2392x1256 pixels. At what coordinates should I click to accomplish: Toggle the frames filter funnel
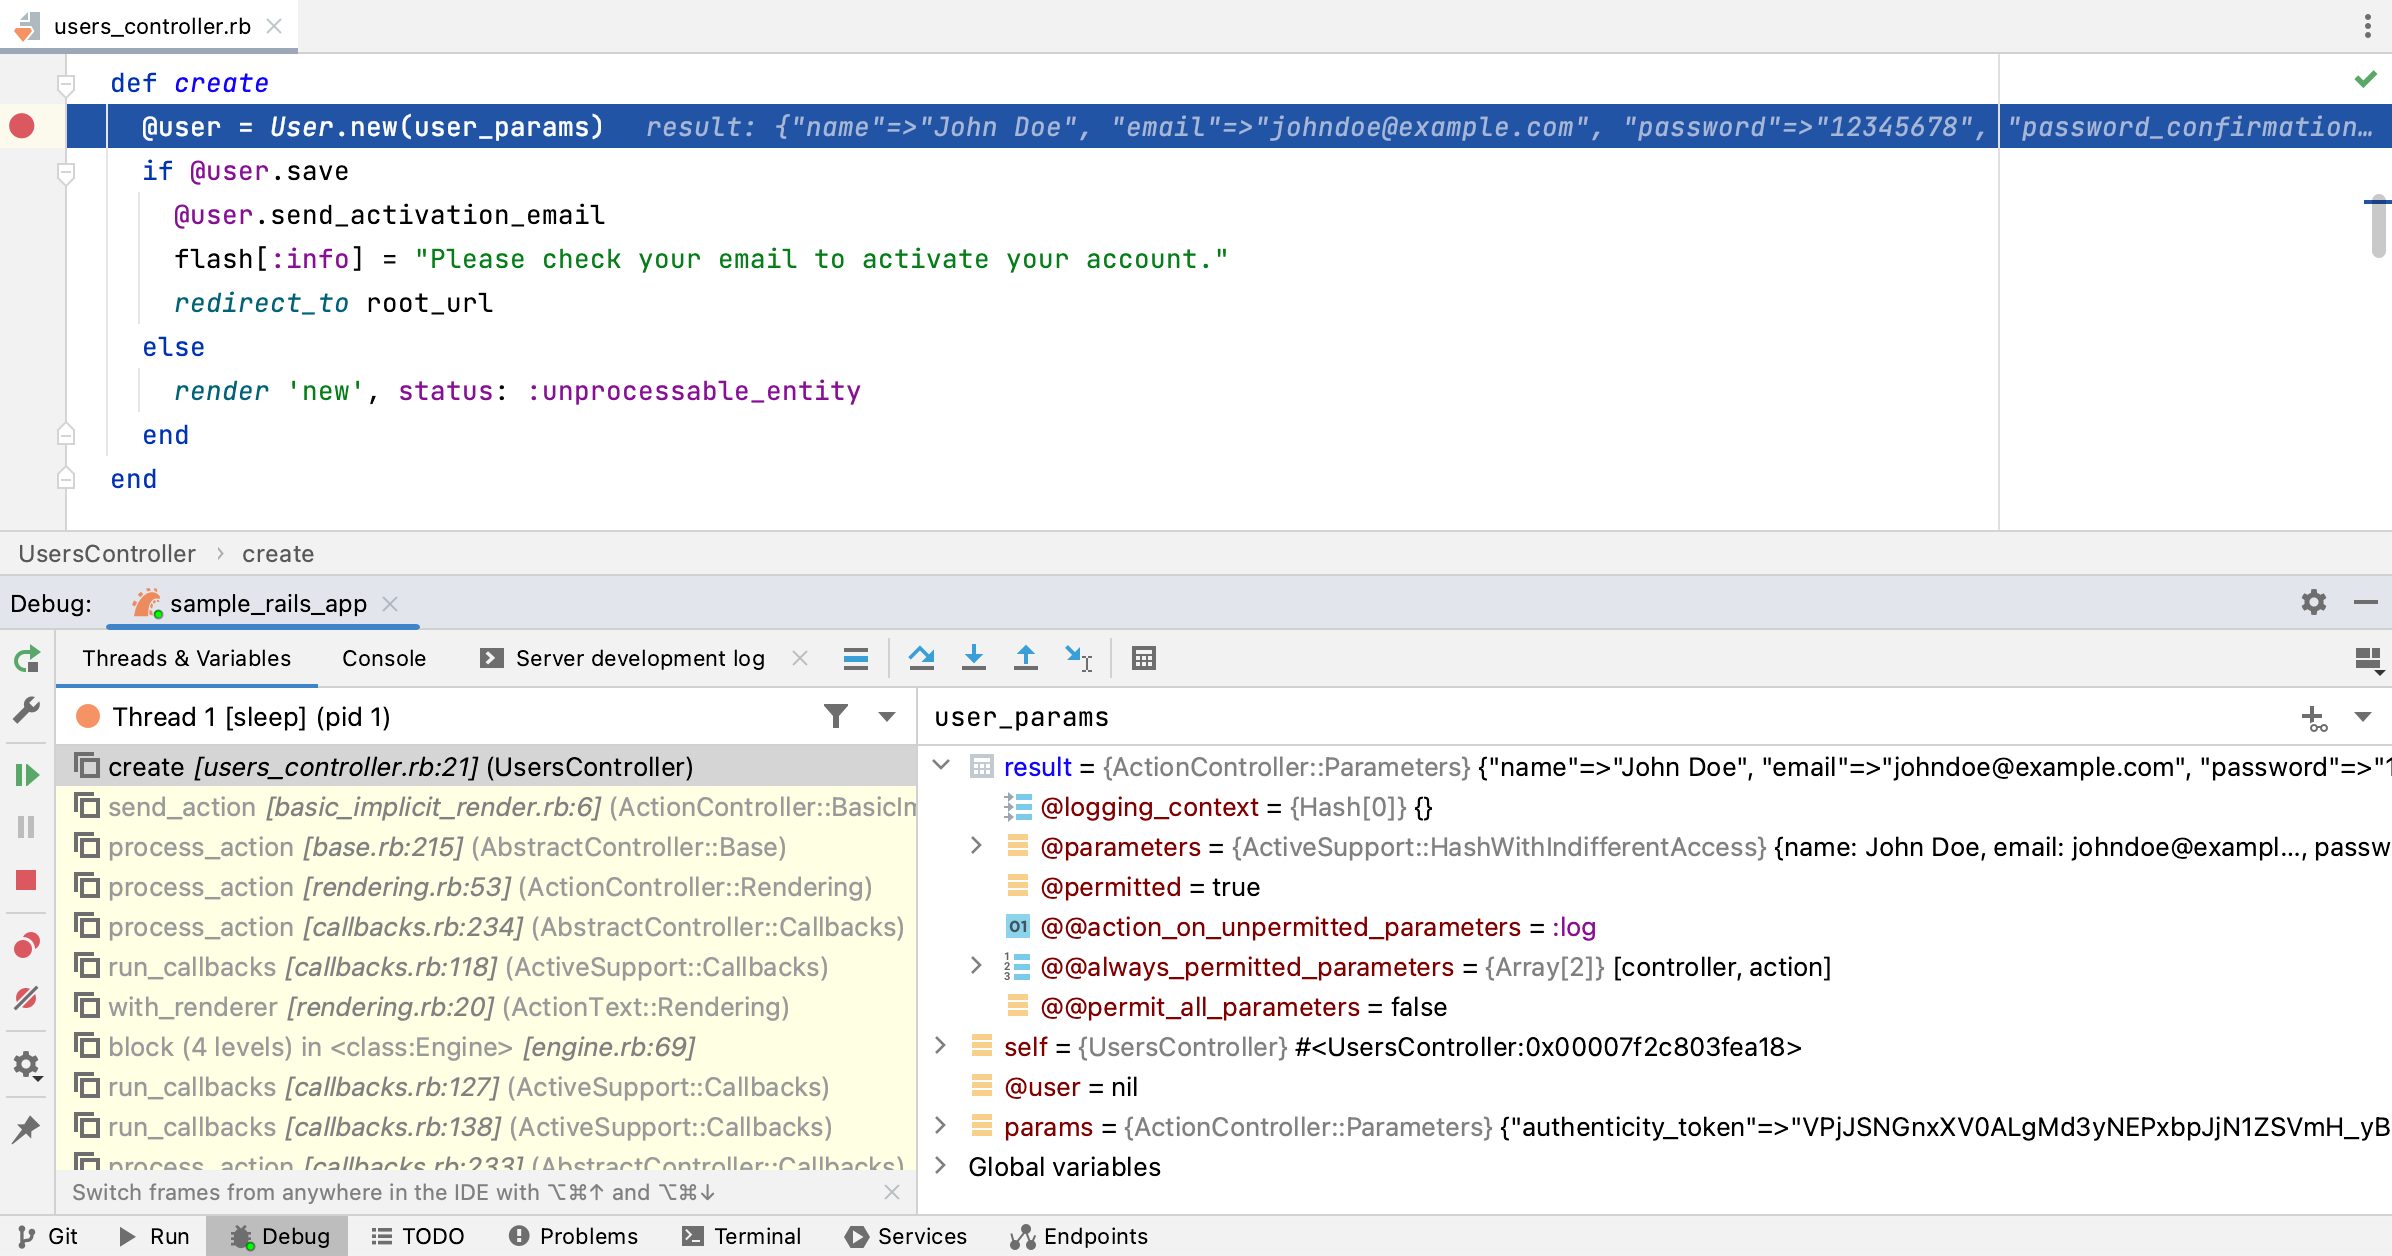836,716
